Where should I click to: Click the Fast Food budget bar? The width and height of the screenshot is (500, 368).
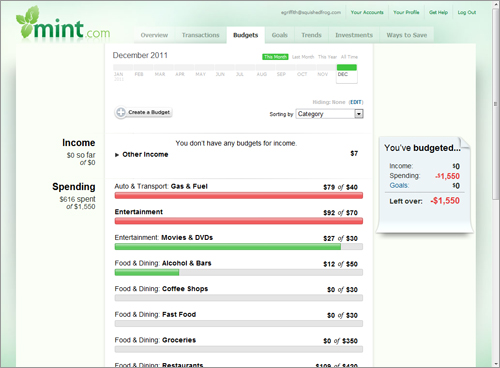pyautogui.click(x=239, y=323)
